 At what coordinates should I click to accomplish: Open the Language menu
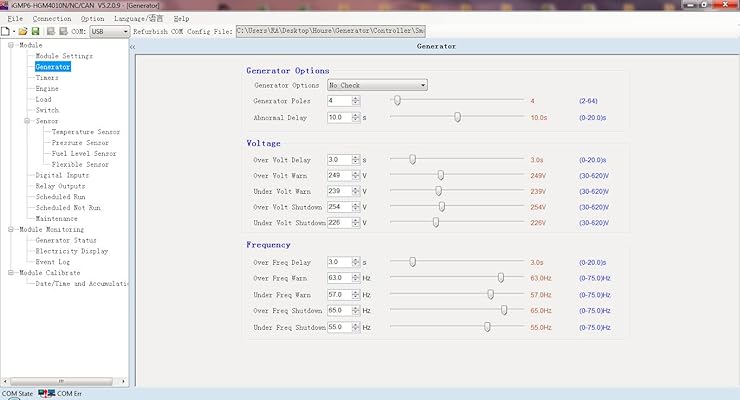(x=138, y=18)
